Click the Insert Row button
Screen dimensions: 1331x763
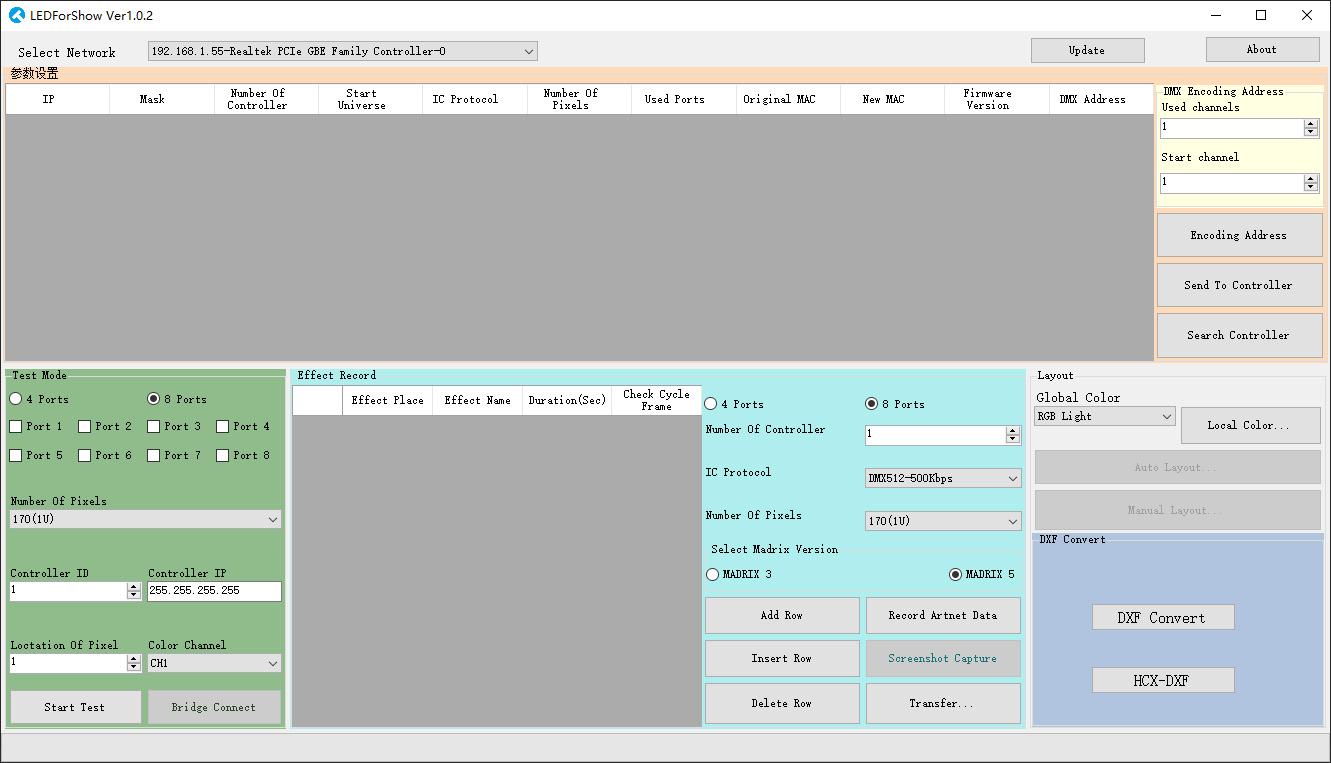782,659
